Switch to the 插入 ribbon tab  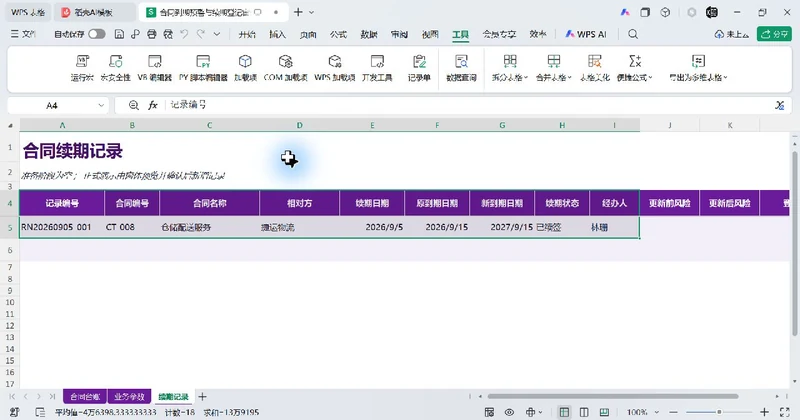(277, 34)
